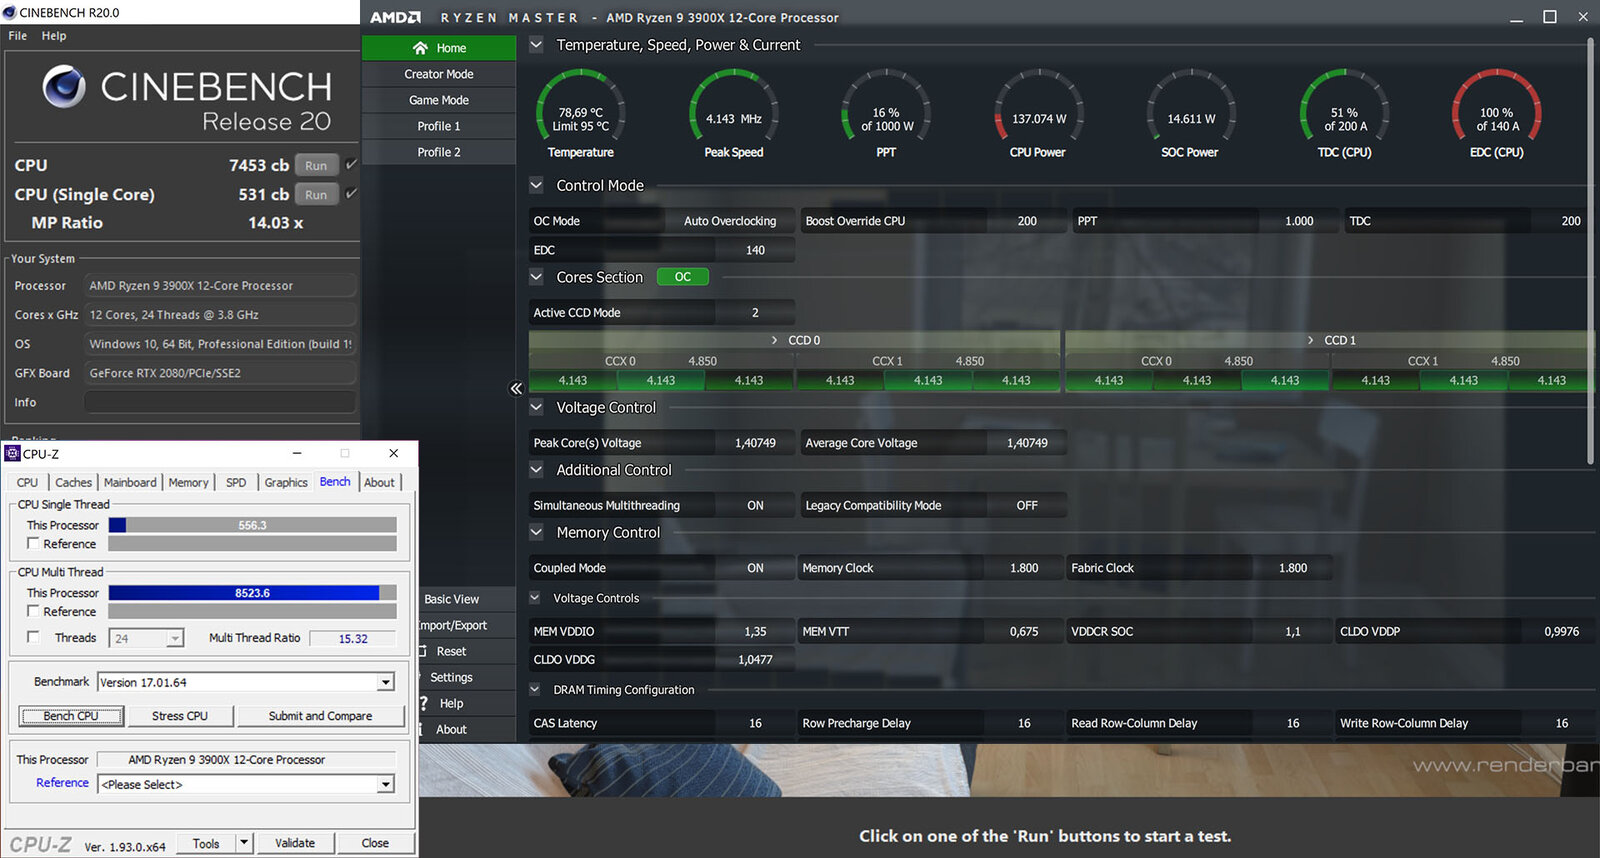Select Creator Mode in Ryzen Master
The image size is (1600, 858).
click(x=439, y=74)
